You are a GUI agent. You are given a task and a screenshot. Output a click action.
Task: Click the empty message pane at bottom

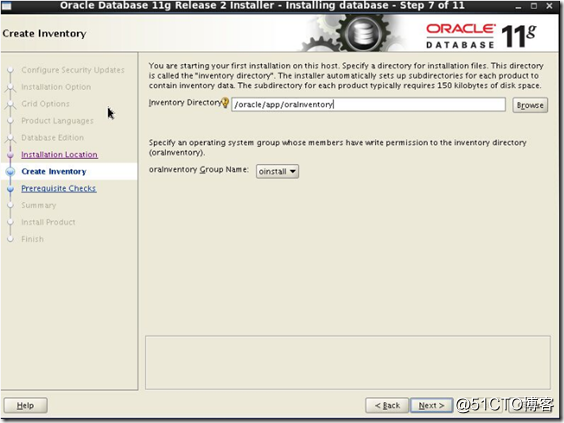pos(348,363)
